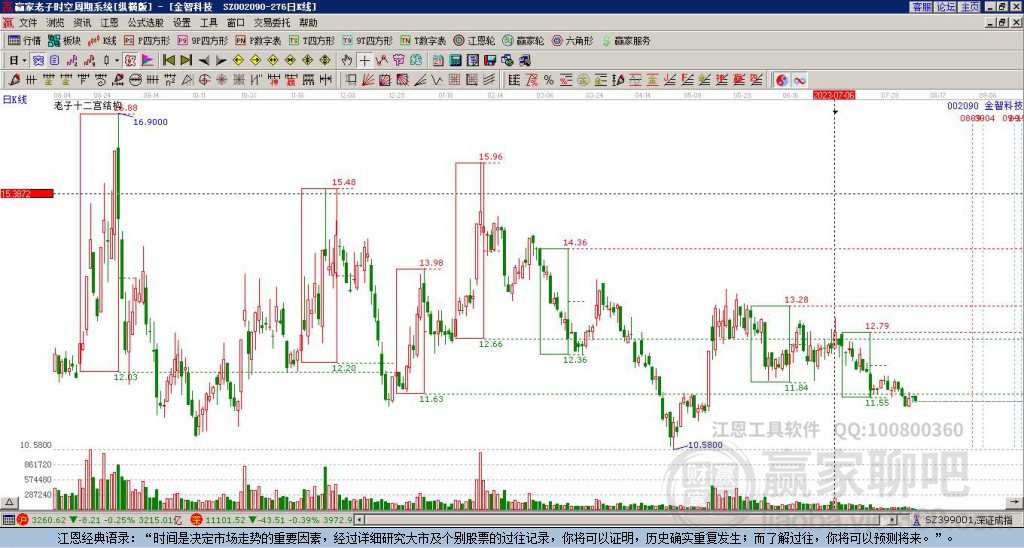1024x548 pixels.
Task: Toggle the 权 adjustment button
Action: pos(130,61)
